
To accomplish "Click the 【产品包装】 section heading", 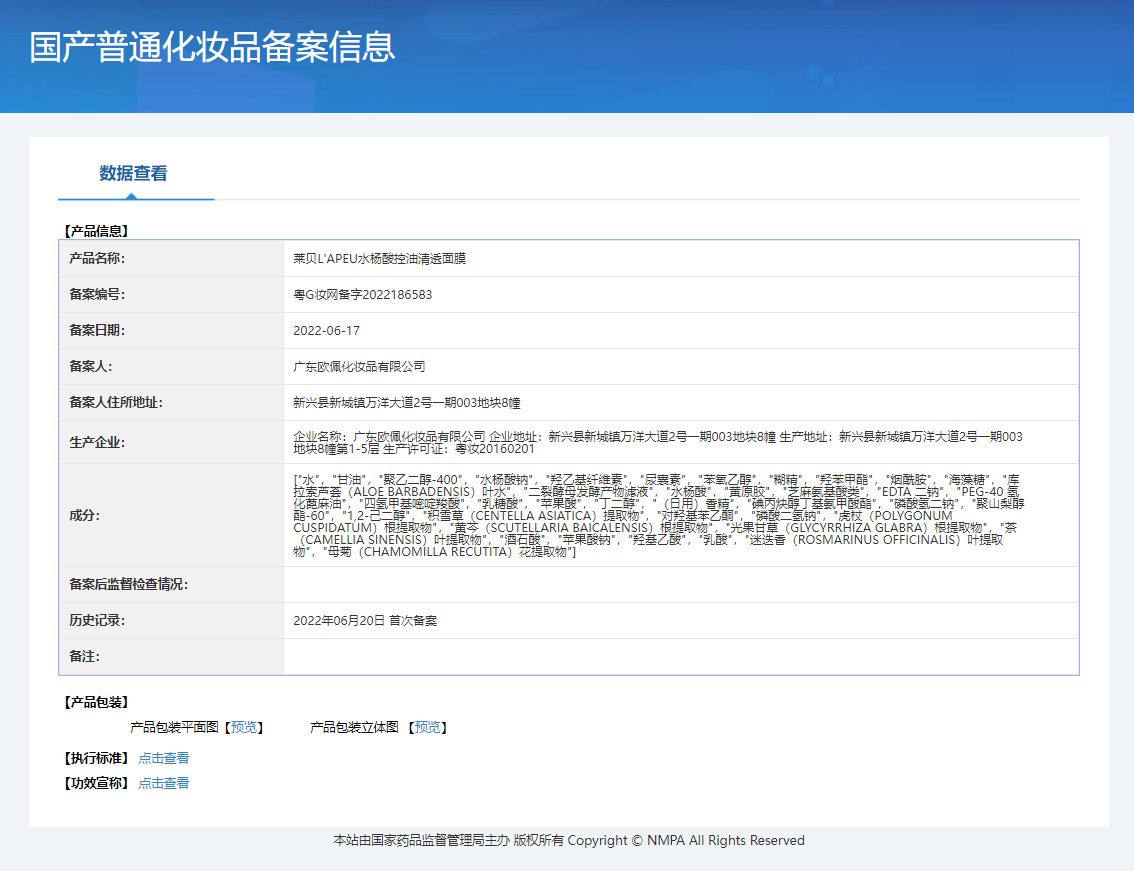I will 96,703.
